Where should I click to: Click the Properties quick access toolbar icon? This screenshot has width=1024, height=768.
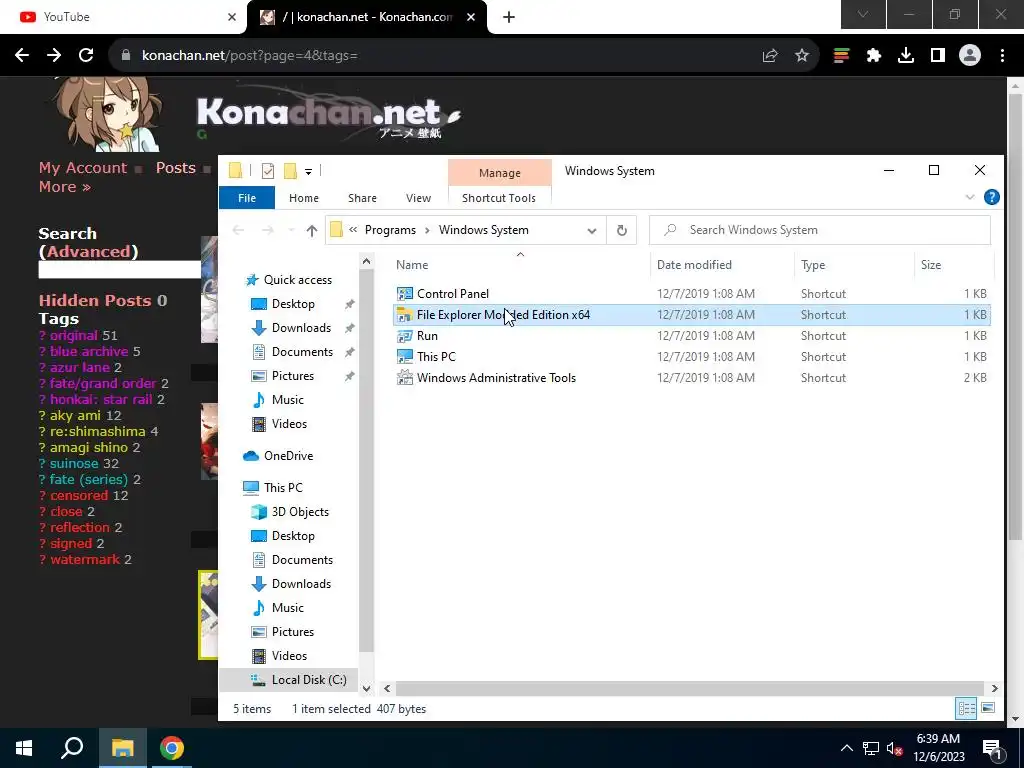pyautogui.click(x=268, y=171)
